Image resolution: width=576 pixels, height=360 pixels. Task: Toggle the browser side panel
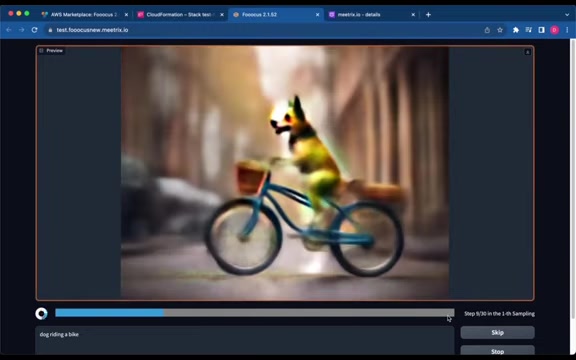[x=541, y=30]
